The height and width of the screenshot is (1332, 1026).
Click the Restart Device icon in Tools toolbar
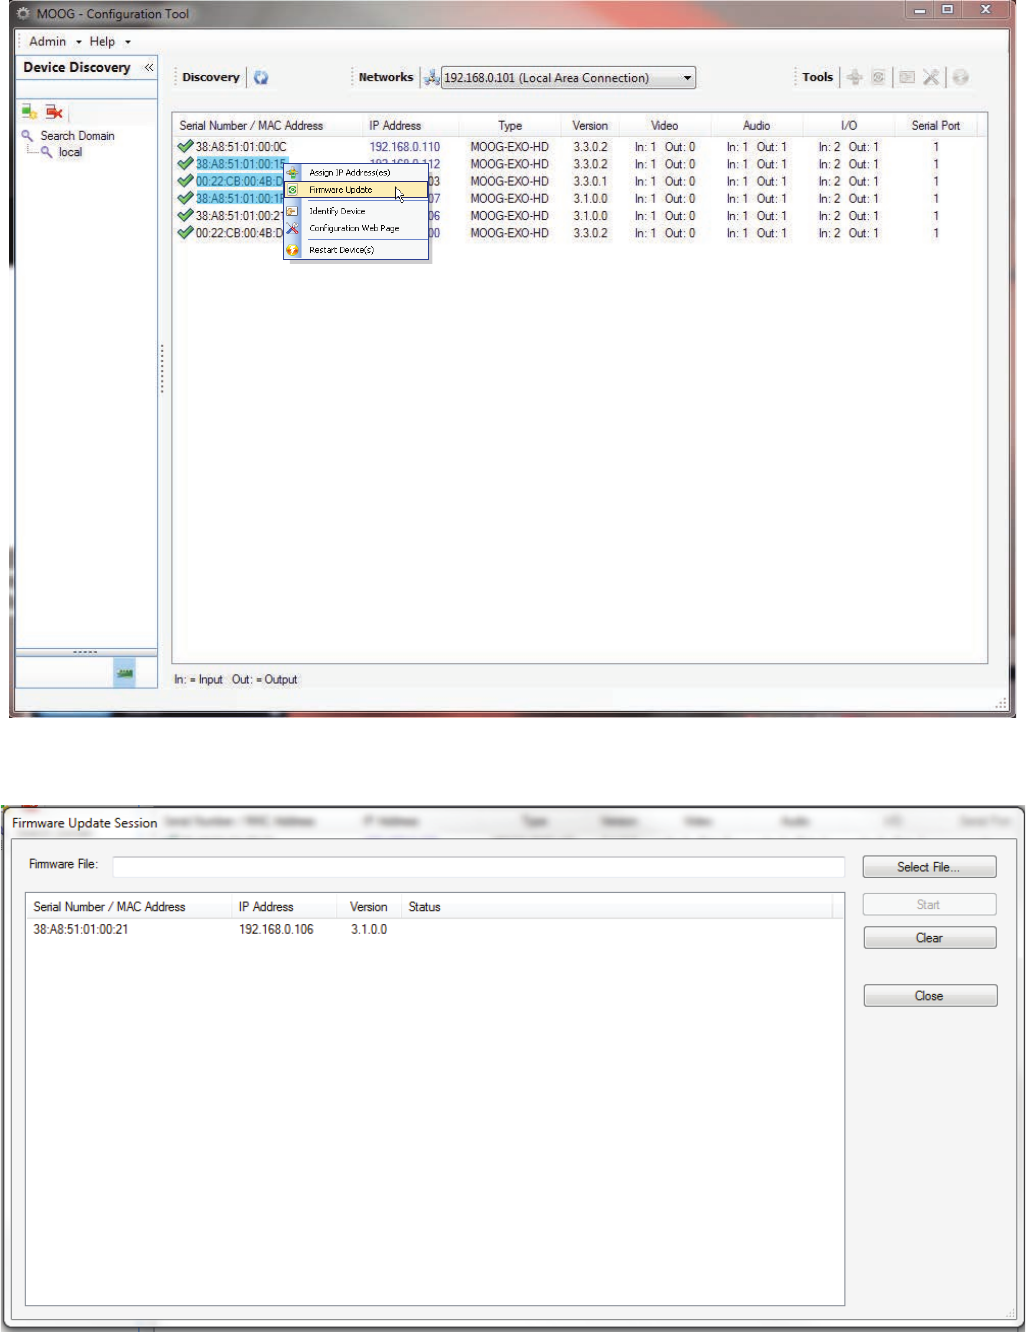coord(960,77)
